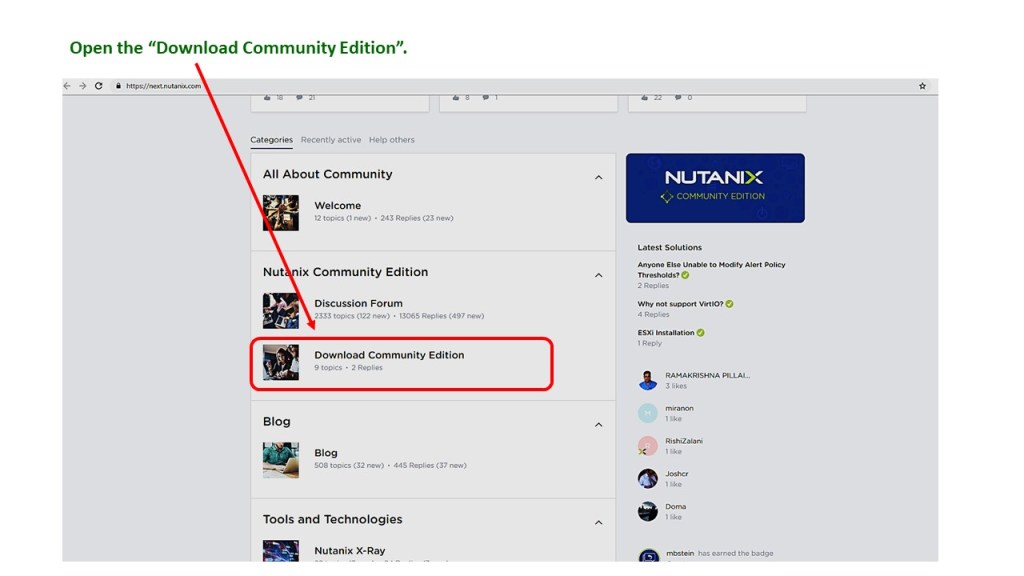This screenshot has height=576, width=1024.
Task: Open the ESXi Installation solution link
Action: [x=665, y=333]
